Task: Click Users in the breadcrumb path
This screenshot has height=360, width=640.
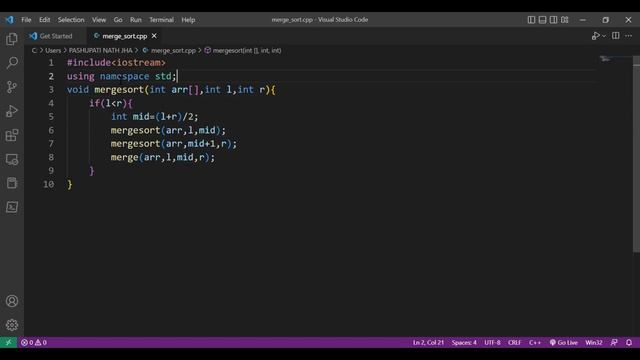Action: 53,51
